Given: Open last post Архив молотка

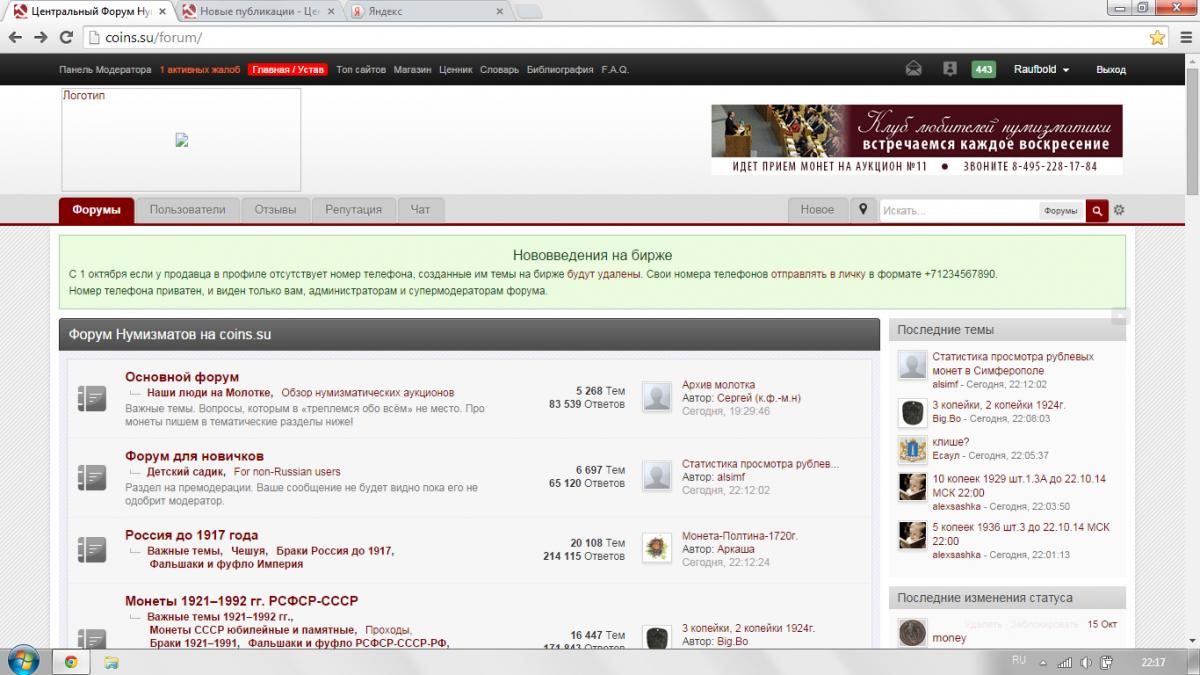Looking at the screenshot, I should [718, 385].
